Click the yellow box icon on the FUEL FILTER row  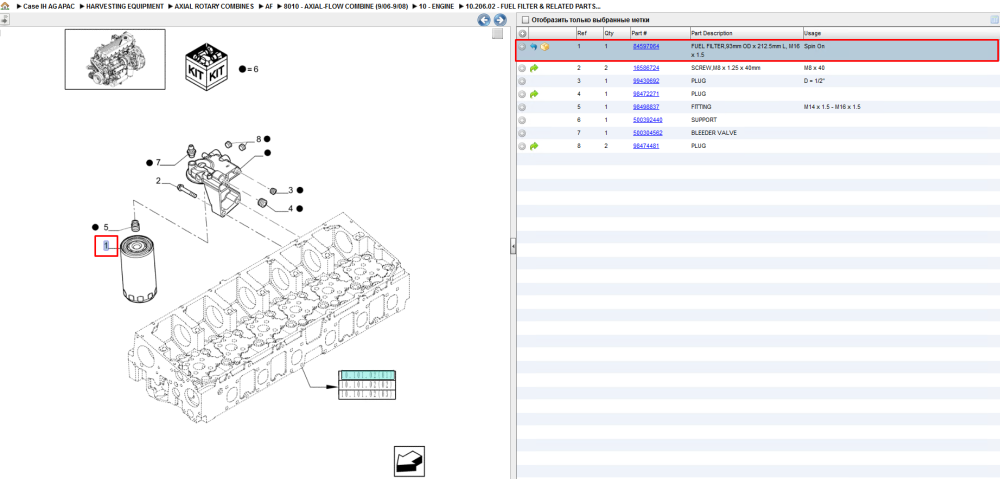pos(545,47)
